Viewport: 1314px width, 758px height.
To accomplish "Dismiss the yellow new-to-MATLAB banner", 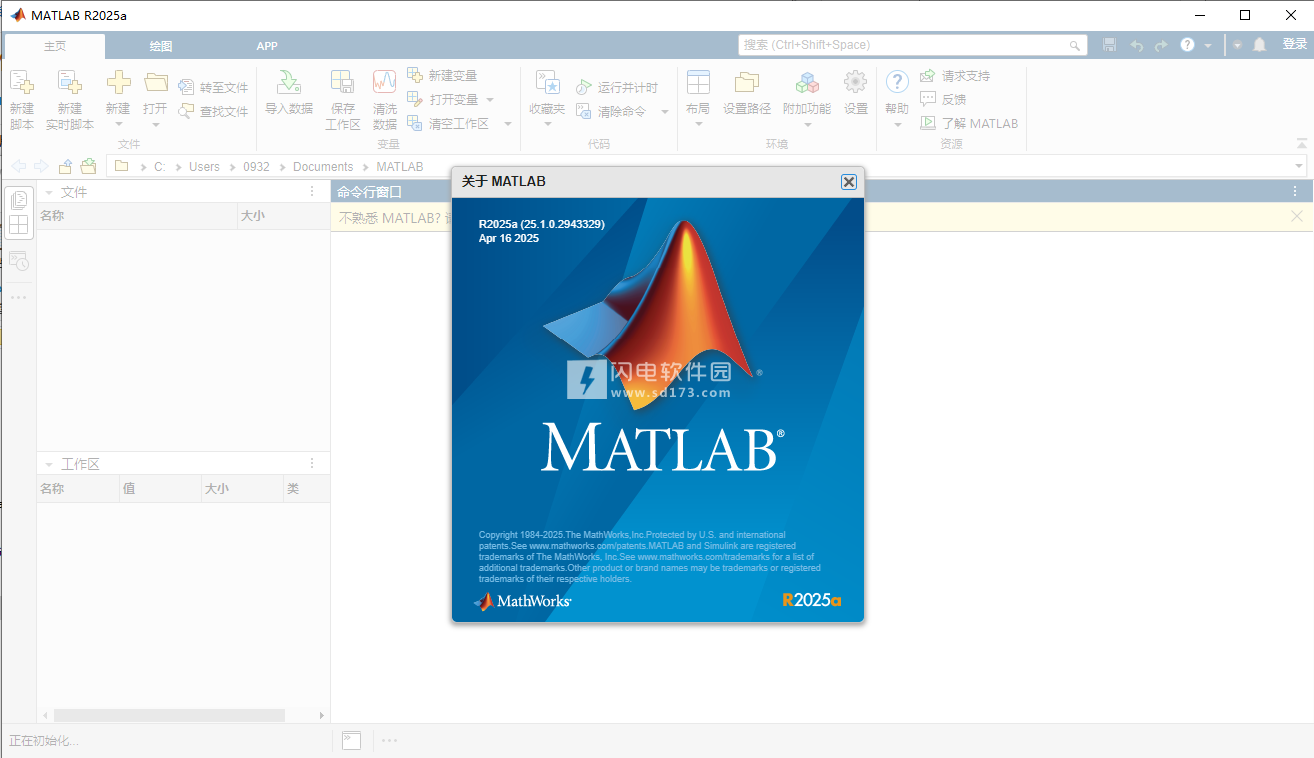I will [x=1297, y=216].
